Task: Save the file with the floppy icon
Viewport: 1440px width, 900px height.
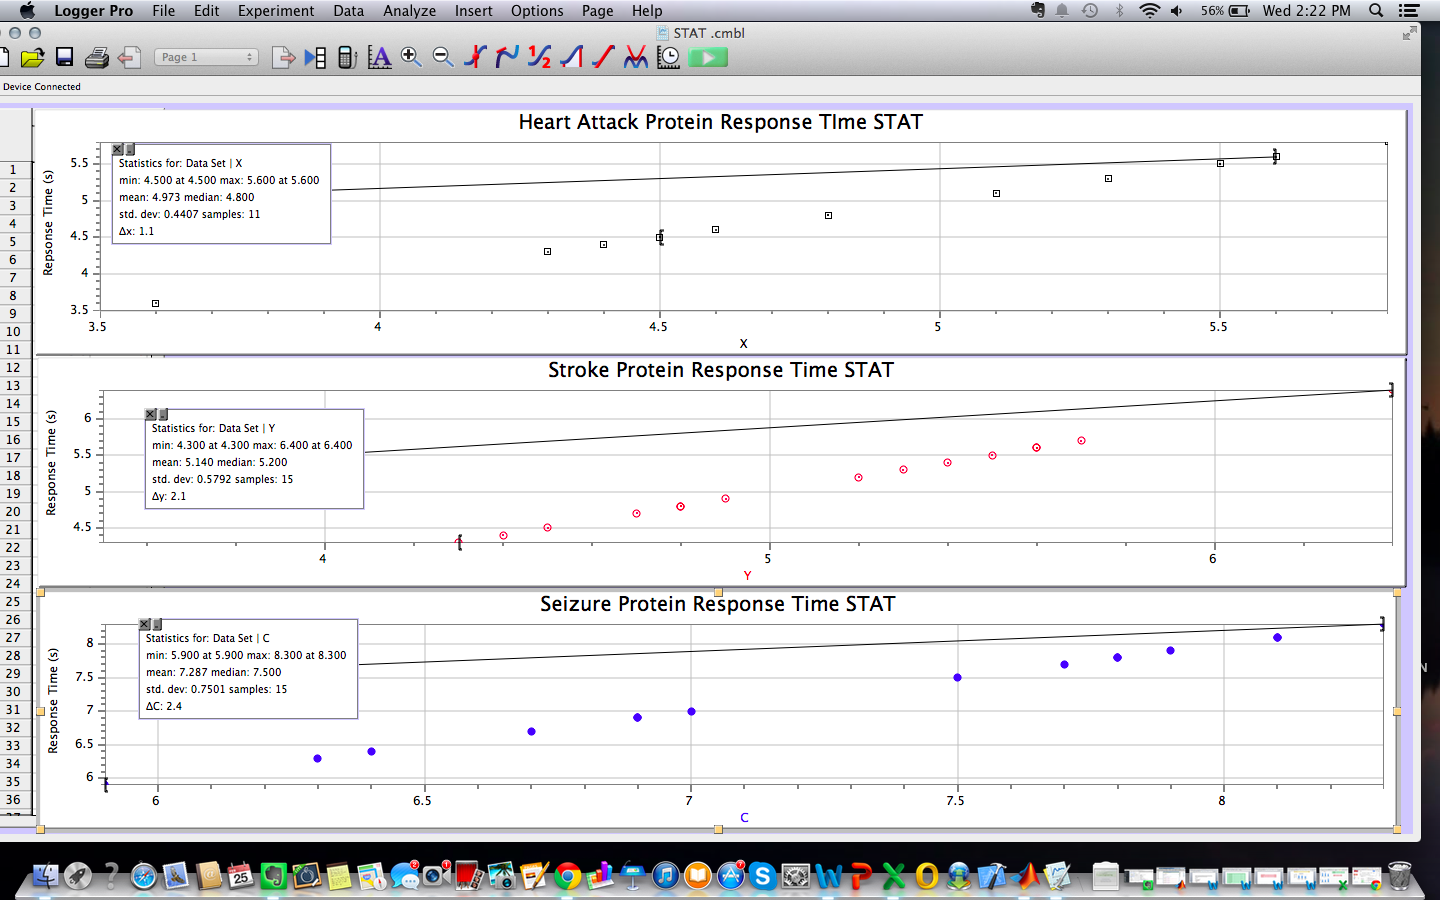Action: (64, 58)
